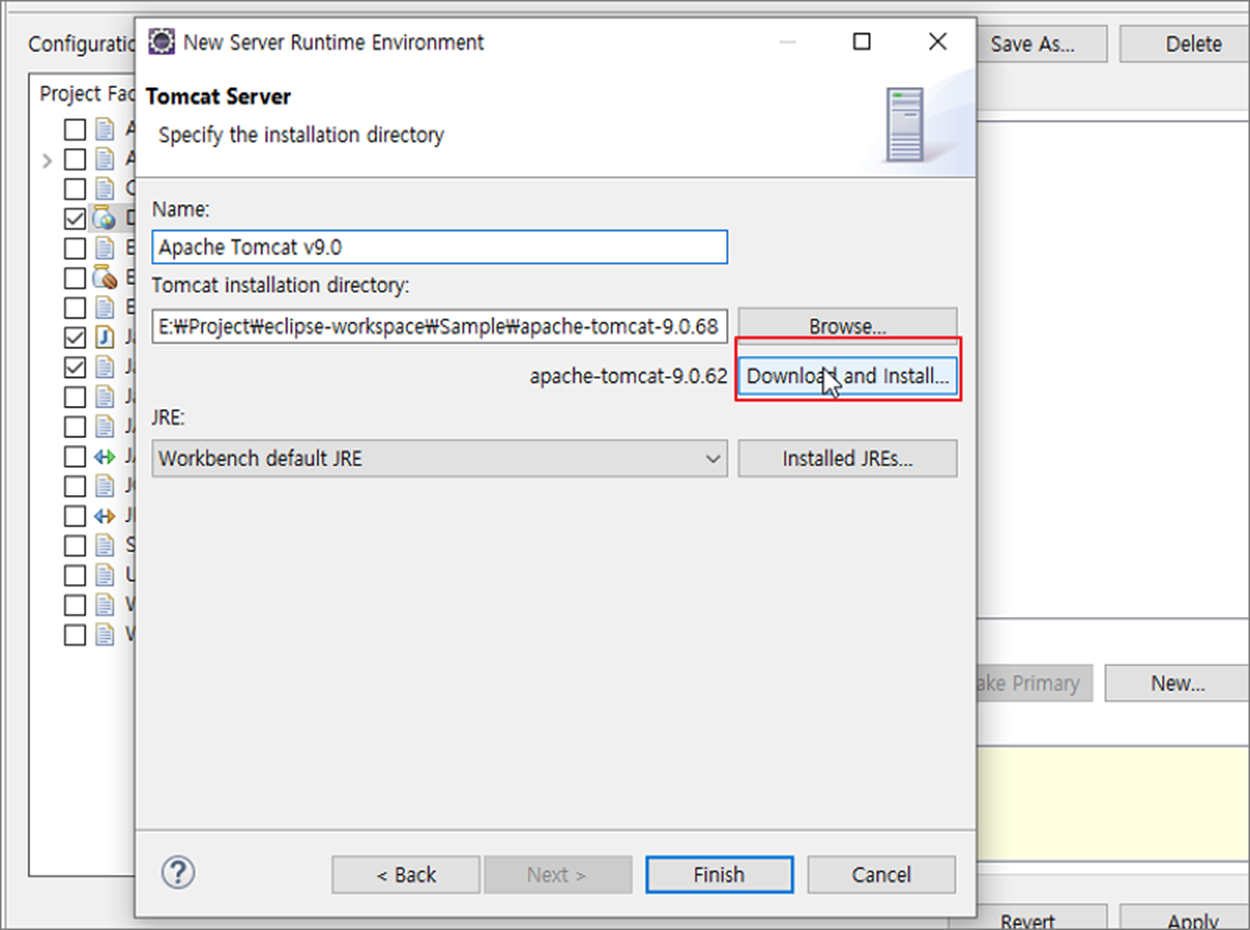
Task: Cancel the New Server Runtime dialog
Action: click(x=882, y=874)
